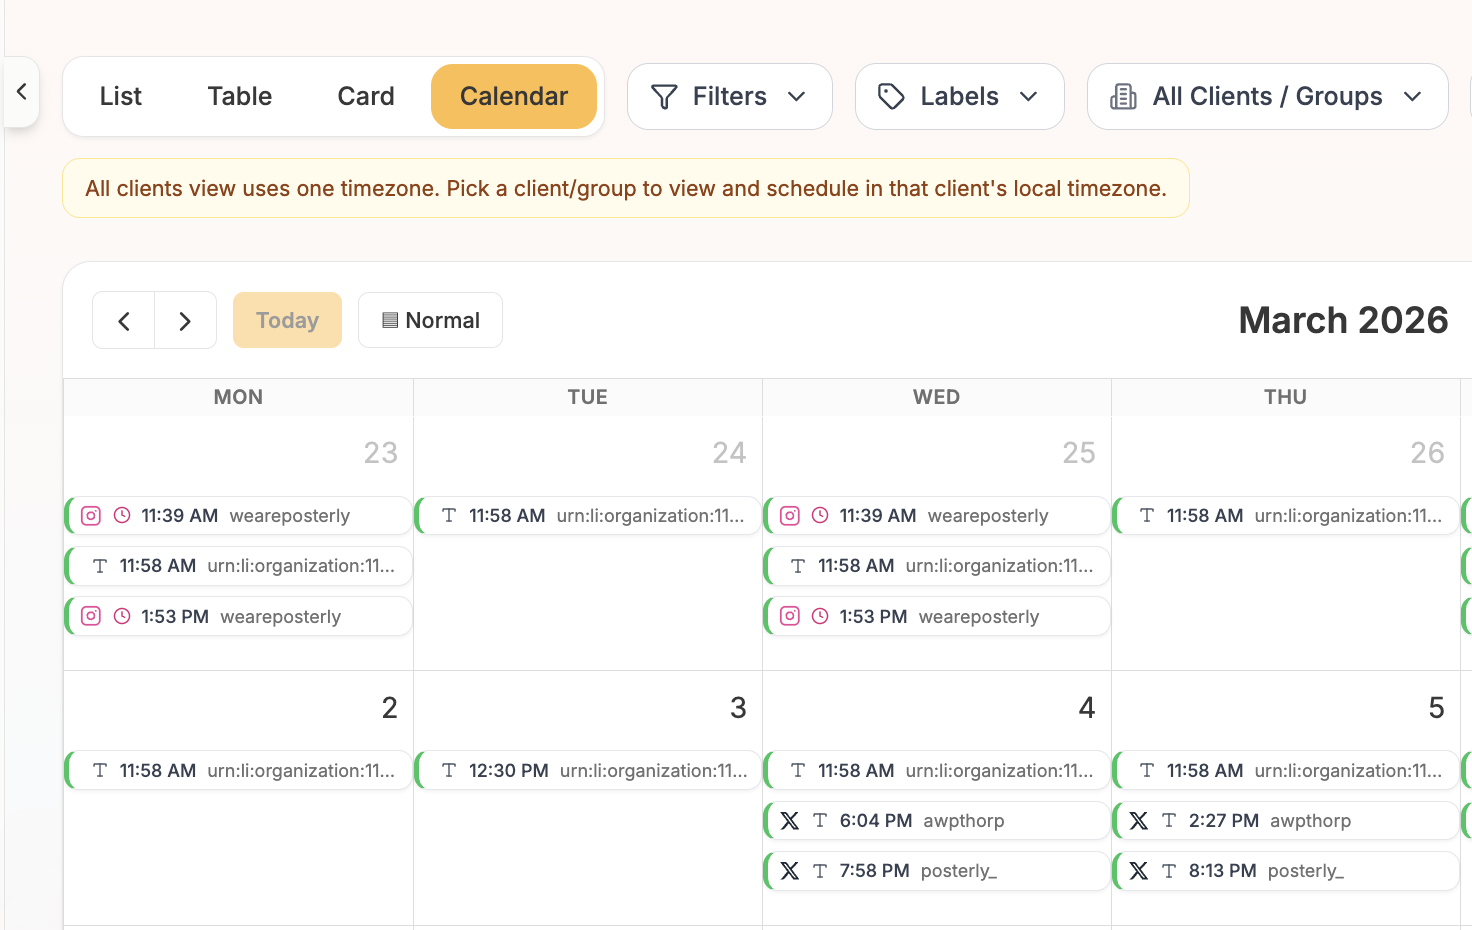Click the X icon on Thursday's 8:13 PM posterly_ post
This screenshot has height=930, width=1472.
click(x=1138, y=870)
